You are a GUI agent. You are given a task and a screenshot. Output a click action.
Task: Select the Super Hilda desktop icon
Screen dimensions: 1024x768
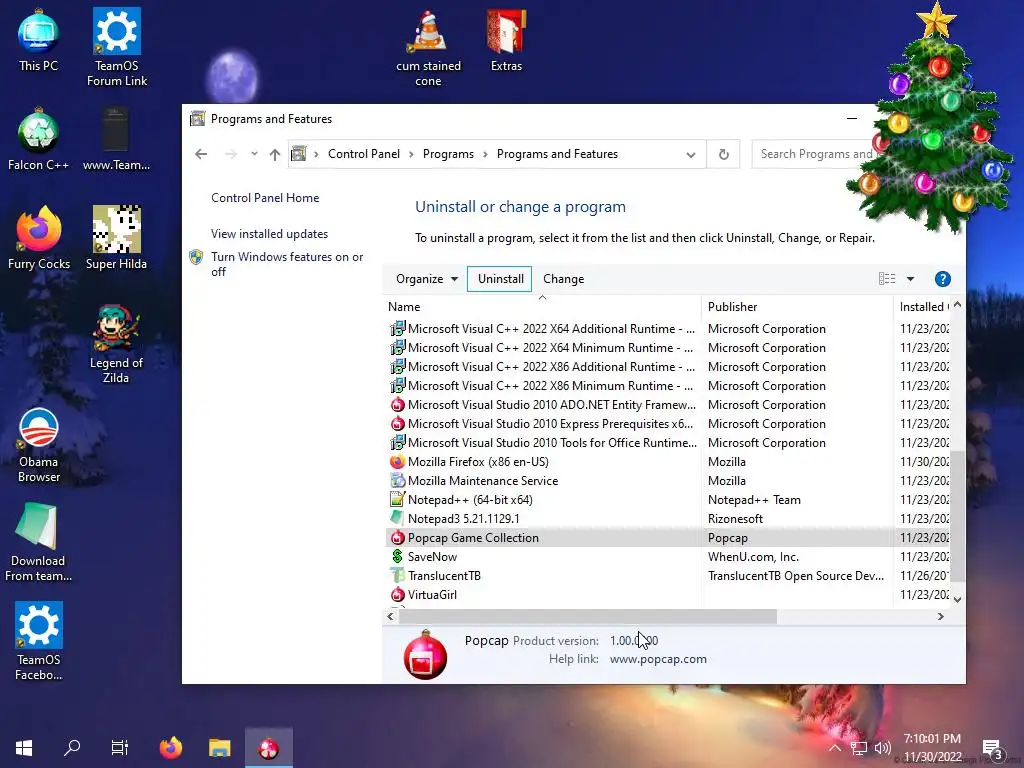[116, 238]
